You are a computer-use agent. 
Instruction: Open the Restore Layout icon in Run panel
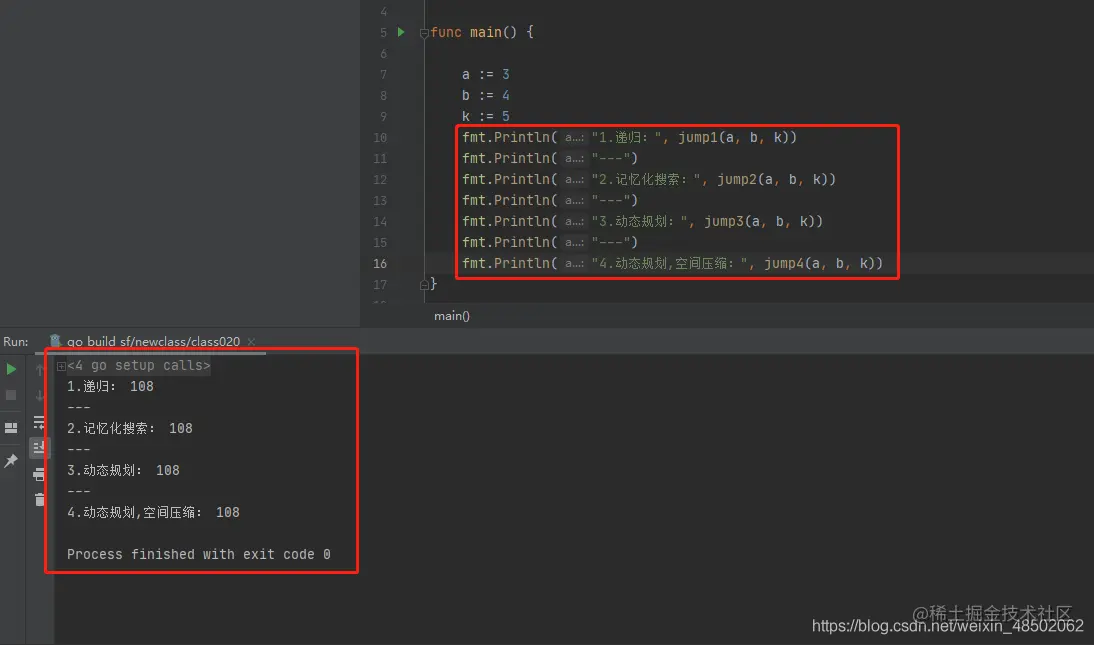pyautogui.click(x=11, y=428)
